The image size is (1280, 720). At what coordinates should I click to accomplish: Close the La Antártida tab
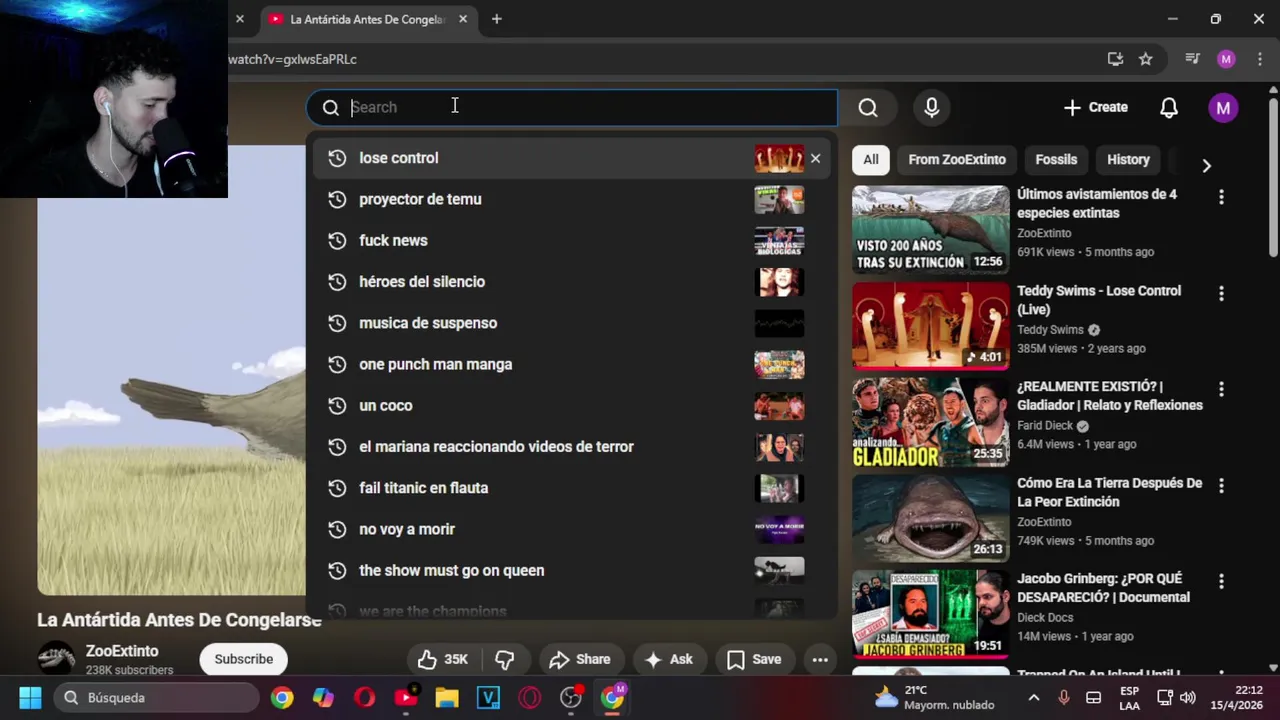[463, 19]
